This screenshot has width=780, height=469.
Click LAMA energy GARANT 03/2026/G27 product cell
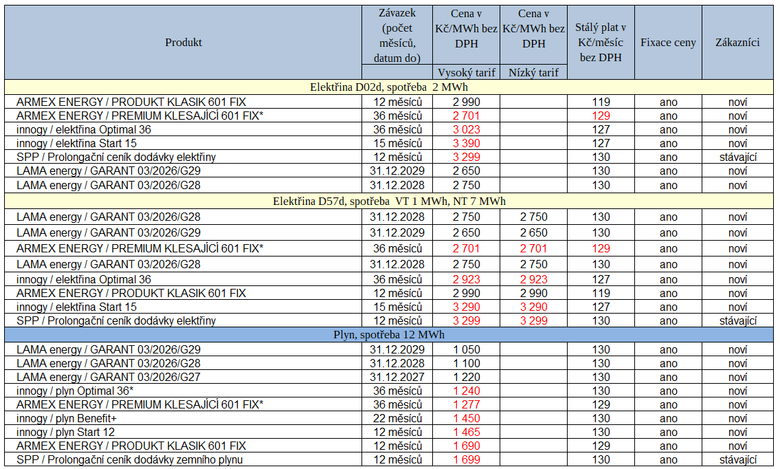(109, 376)
